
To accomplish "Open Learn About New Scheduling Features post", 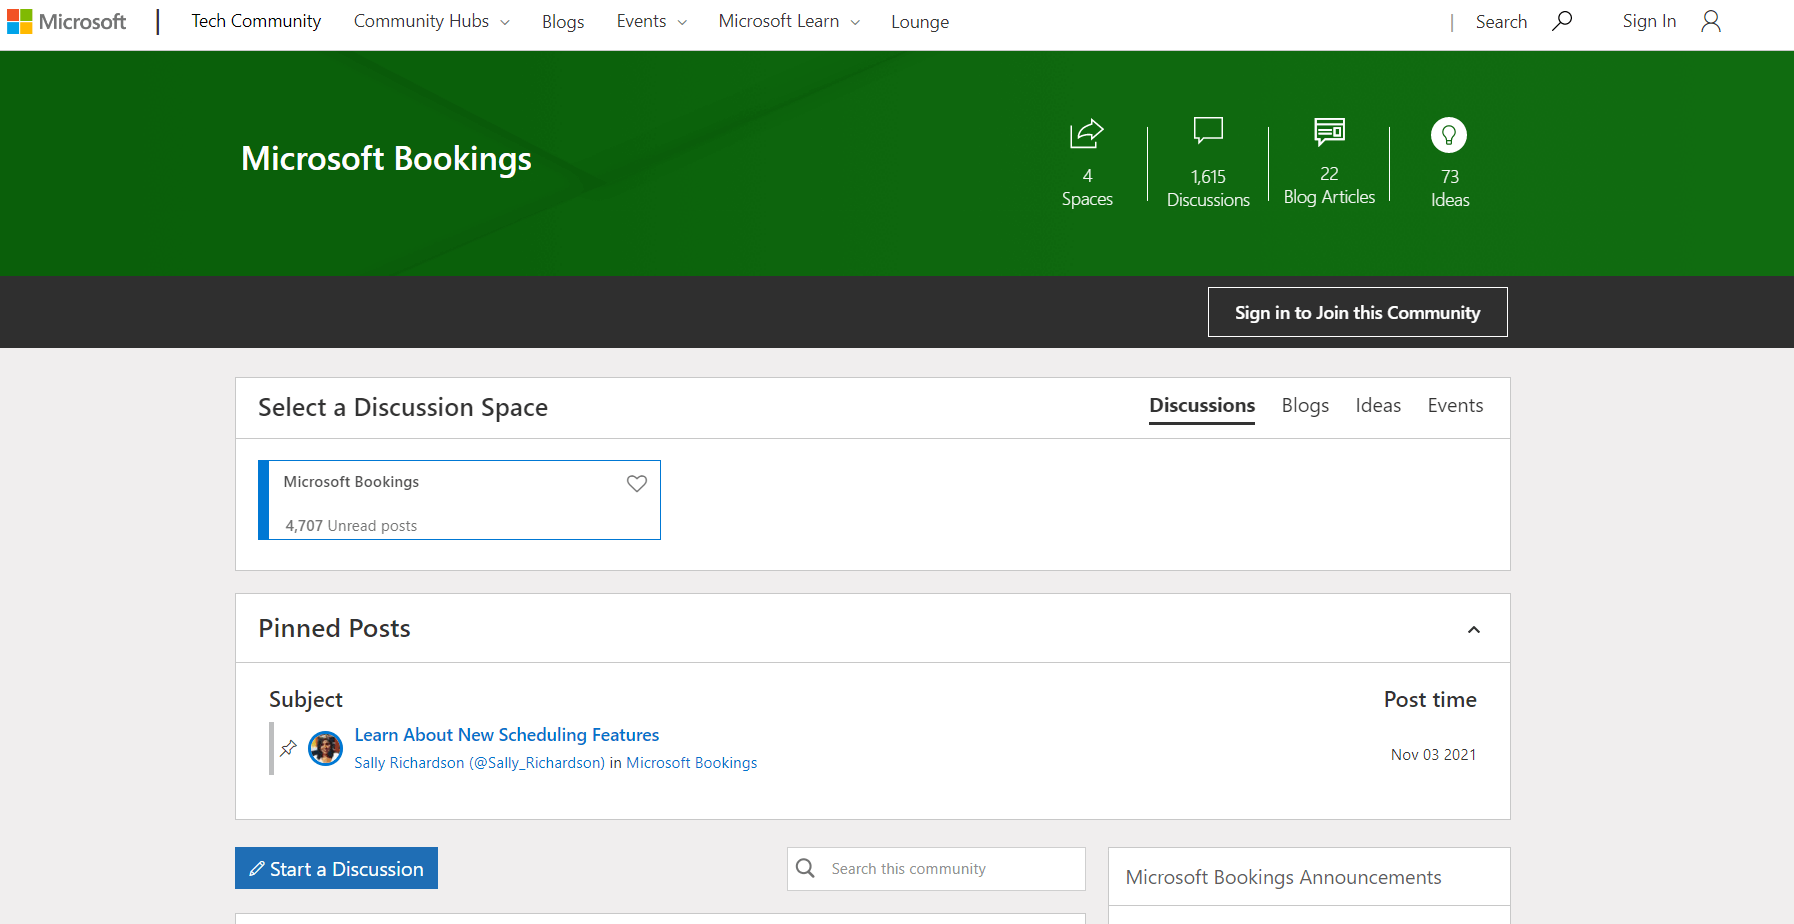I will click(507, 735).
